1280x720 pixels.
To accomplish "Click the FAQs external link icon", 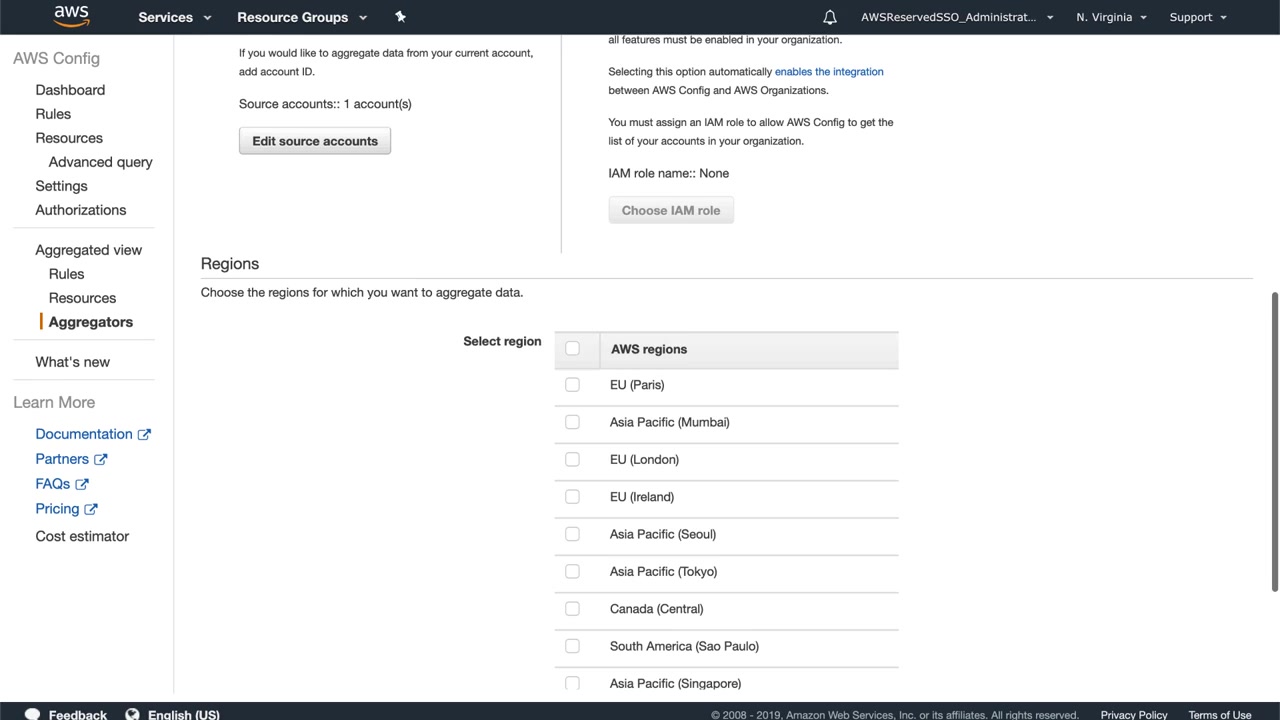I will pyautogui.click(x=82, y=484).
